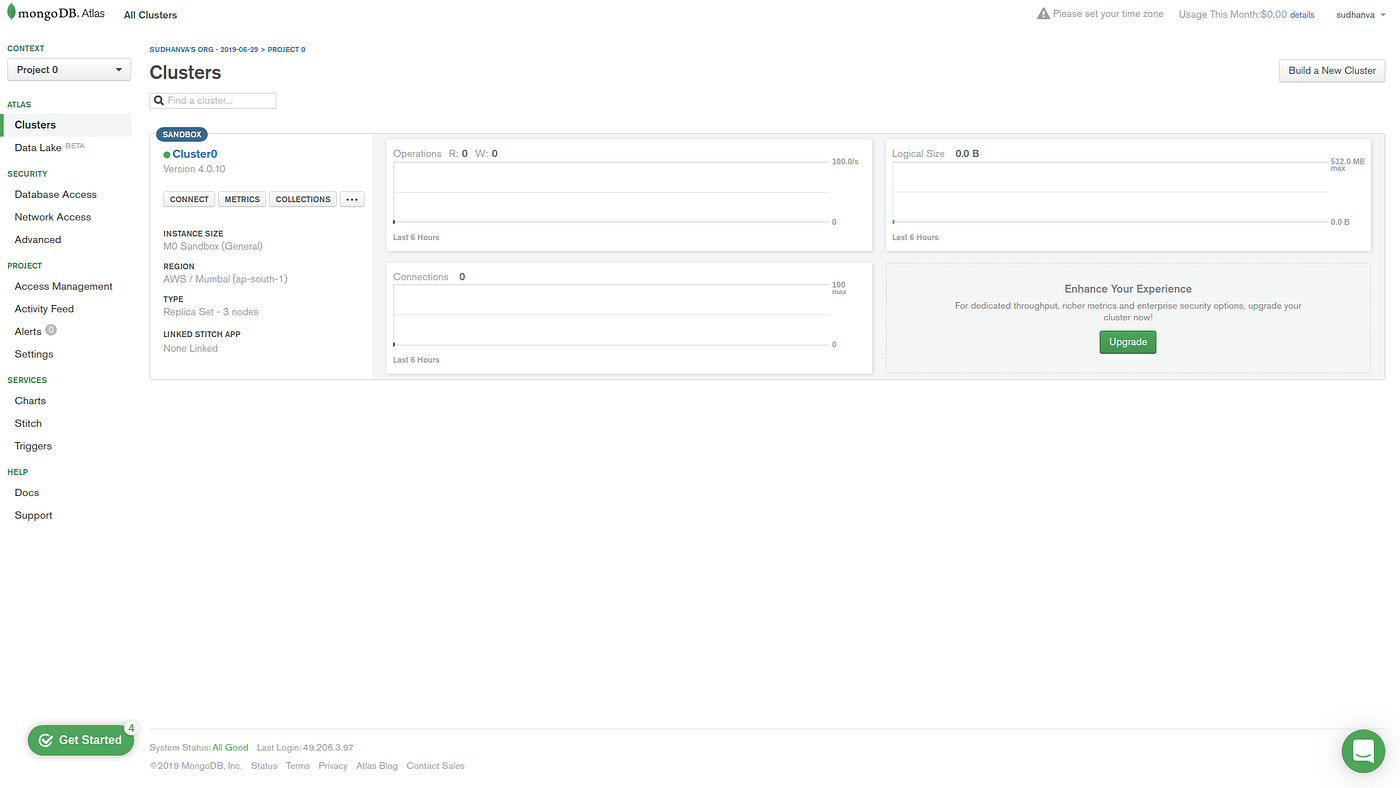The height and width of the screenshot is (788, 1400).
Task: Click inside the Find a cluster field
Action: [215, 99]
